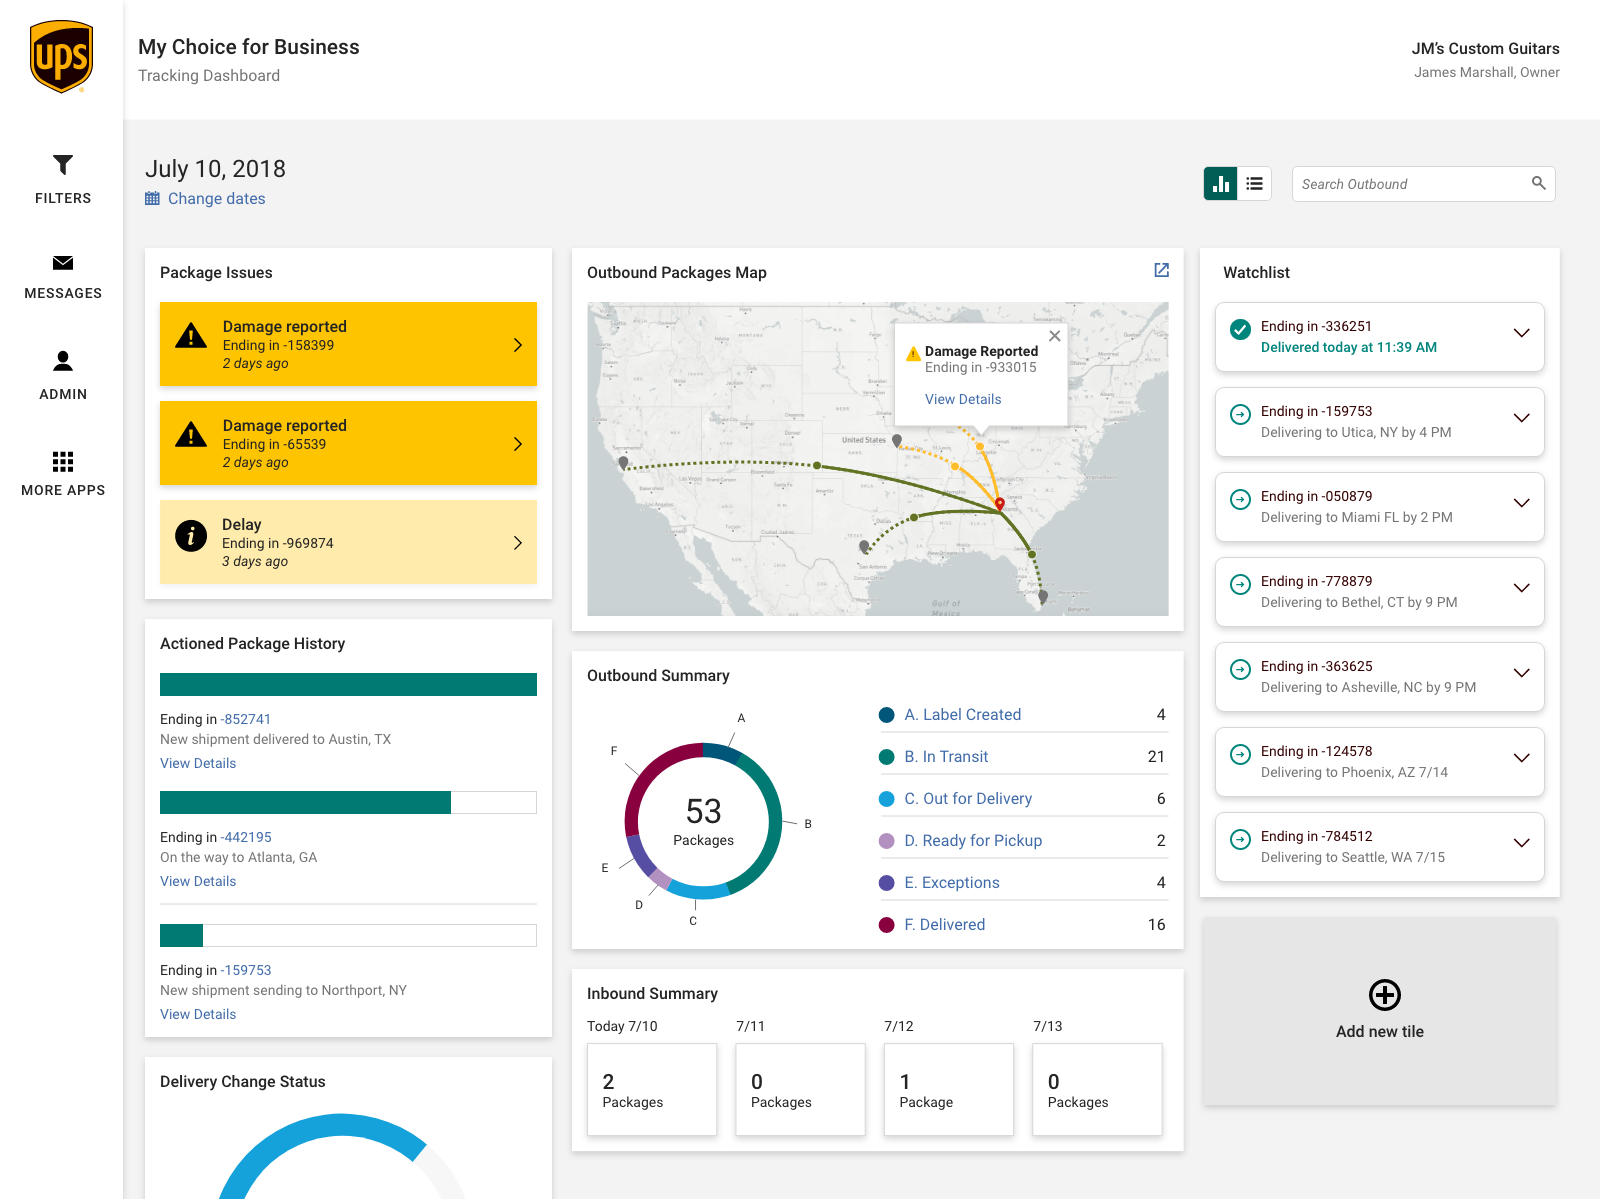This screenshot has width=1600, height=1199.
Task: Expand the Outbound Packages Map in new window
Action: pos(1161,270)
